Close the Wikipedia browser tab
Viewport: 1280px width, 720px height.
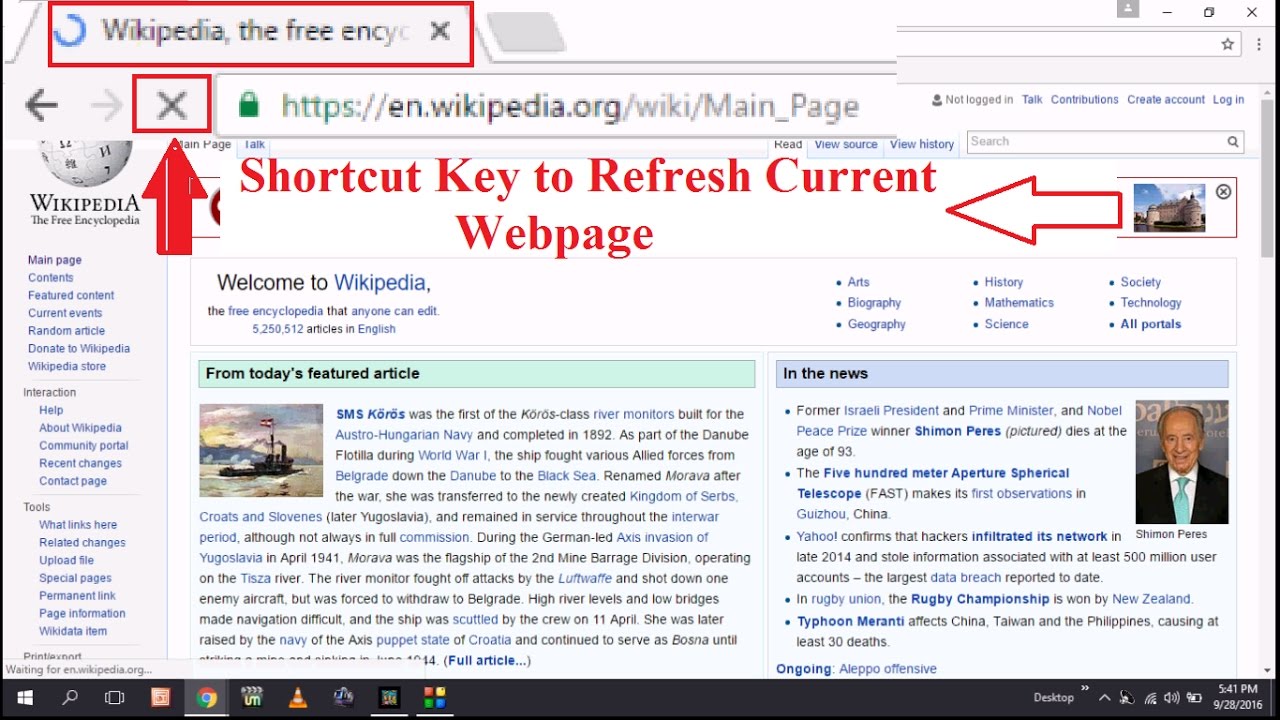pos(439,31)
